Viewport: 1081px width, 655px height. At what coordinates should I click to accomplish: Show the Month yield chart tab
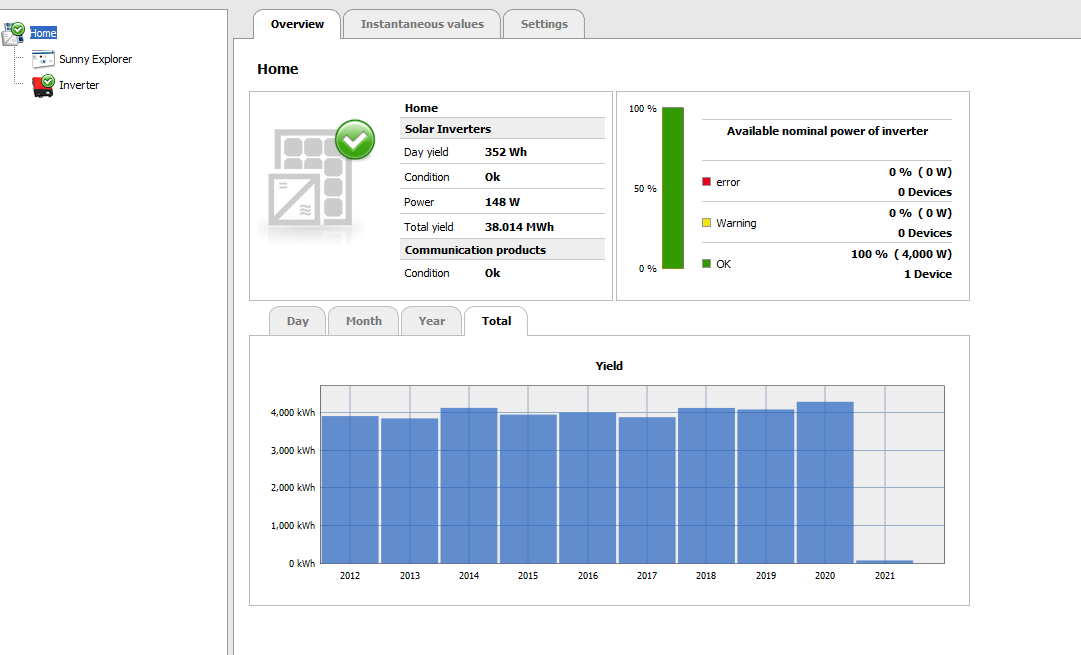(363, 321)
